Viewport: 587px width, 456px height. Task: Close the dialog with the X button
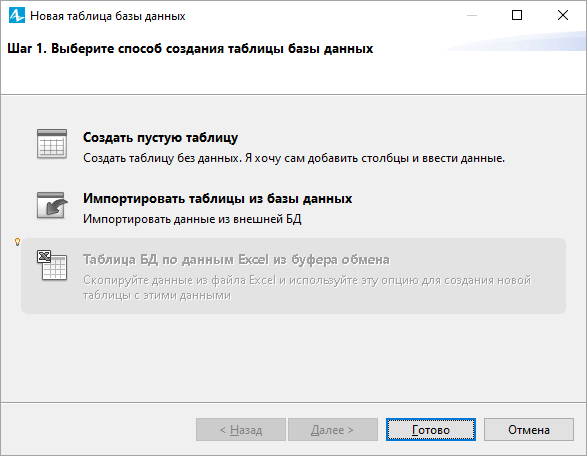click(x=563, y=15)
